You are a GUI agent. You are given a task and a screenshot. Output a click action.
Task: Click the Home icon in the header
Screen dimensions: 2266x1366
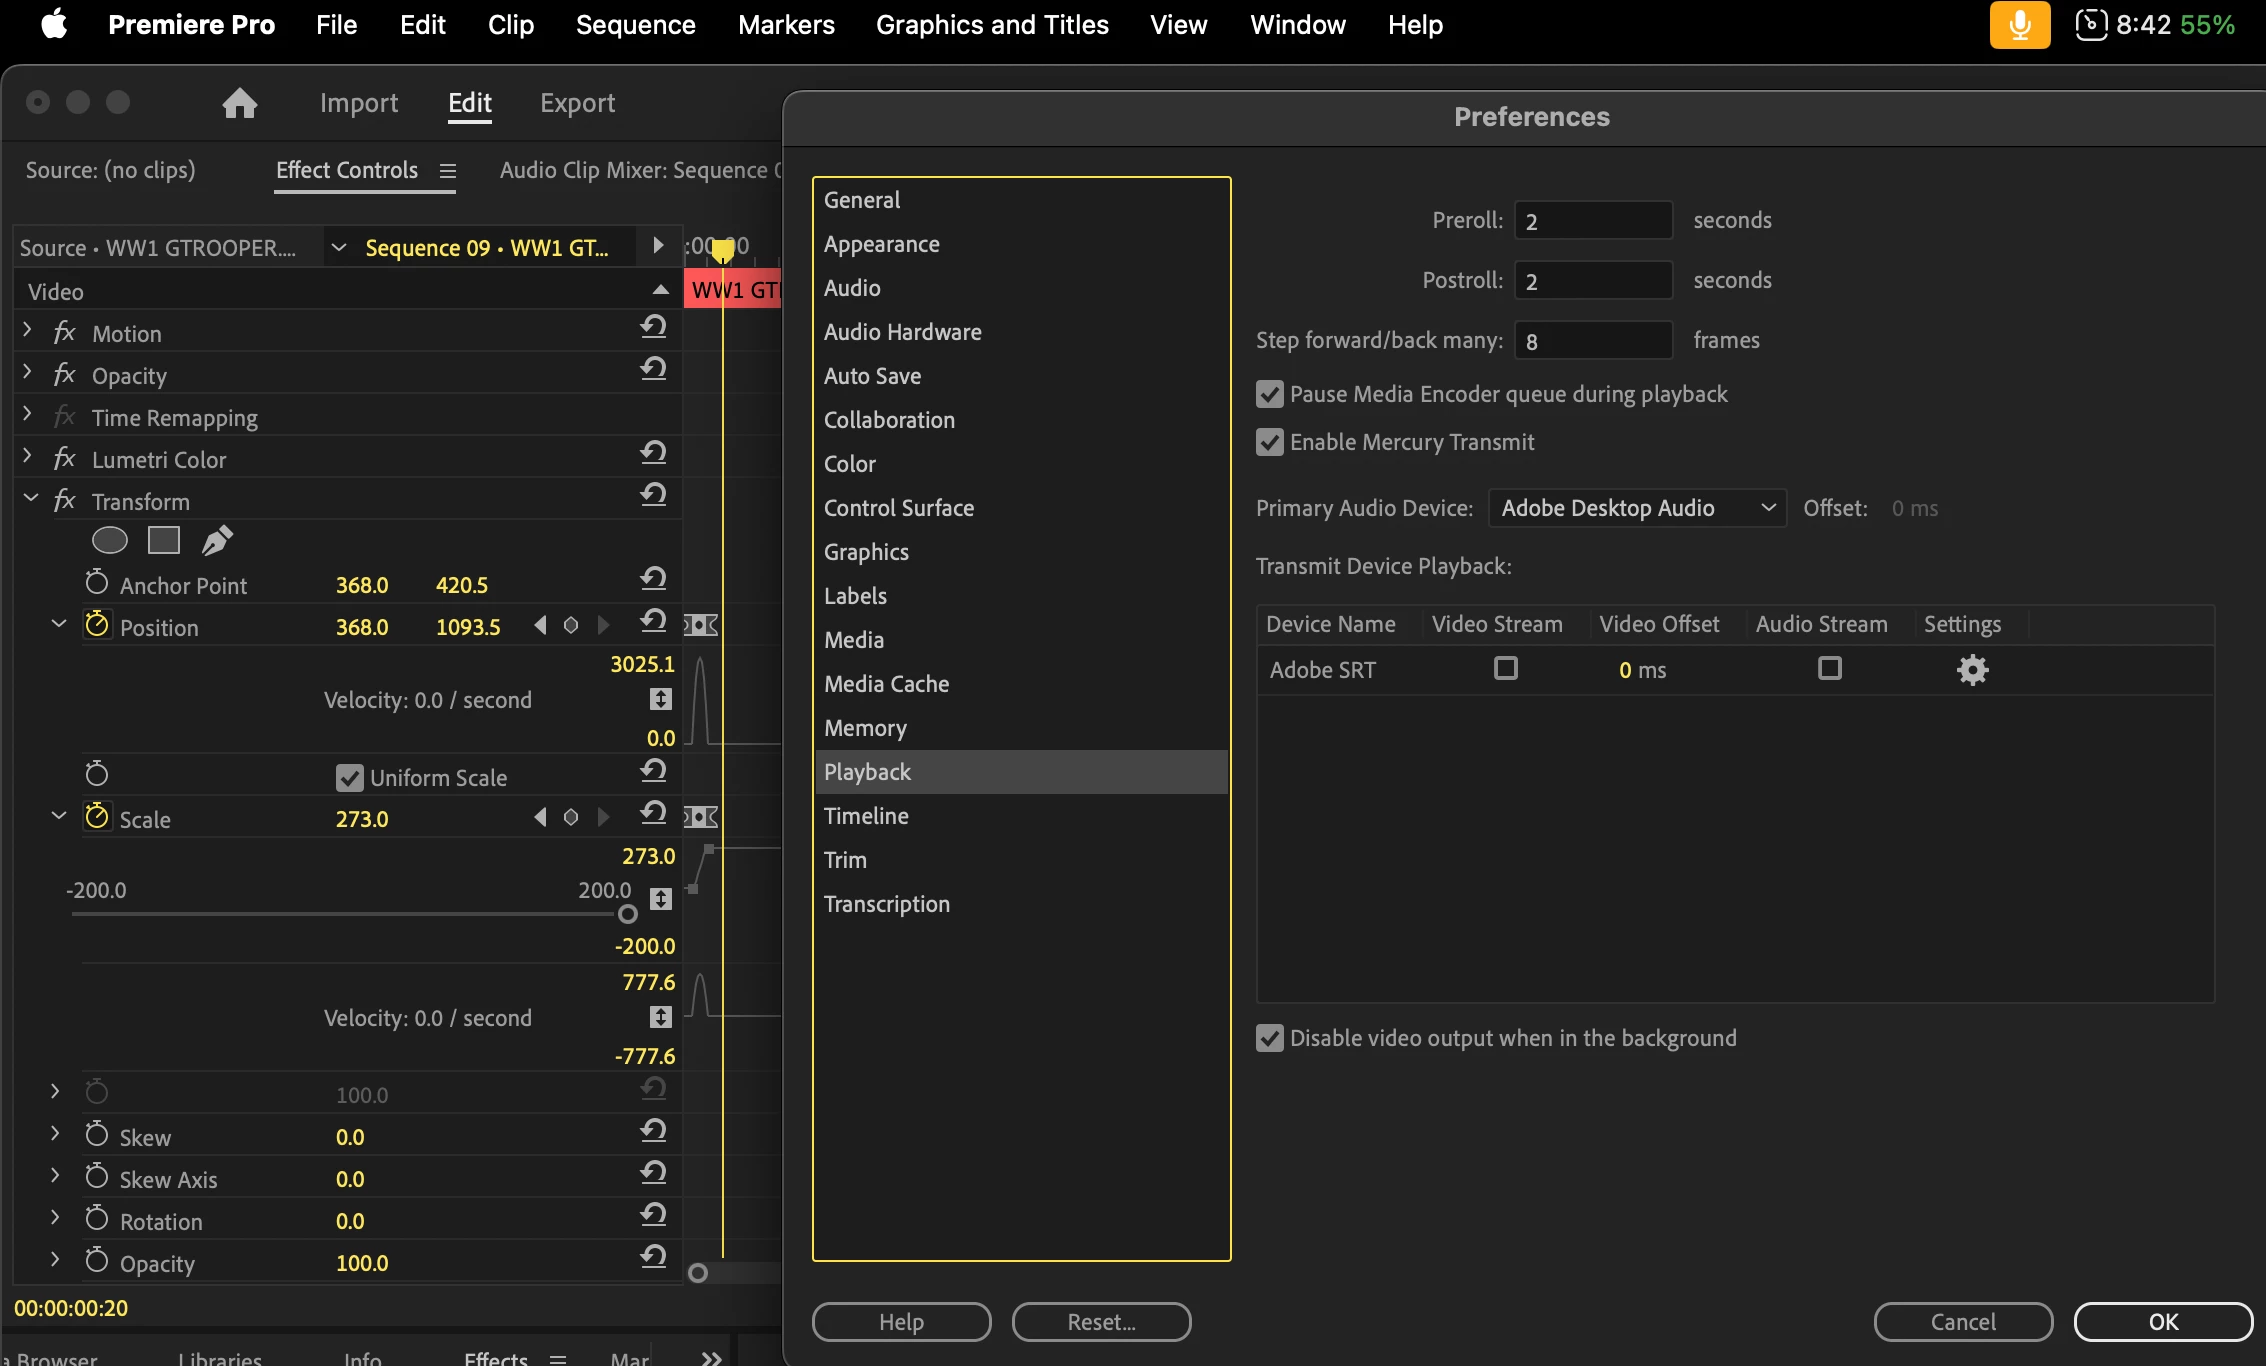pos(240,103)
